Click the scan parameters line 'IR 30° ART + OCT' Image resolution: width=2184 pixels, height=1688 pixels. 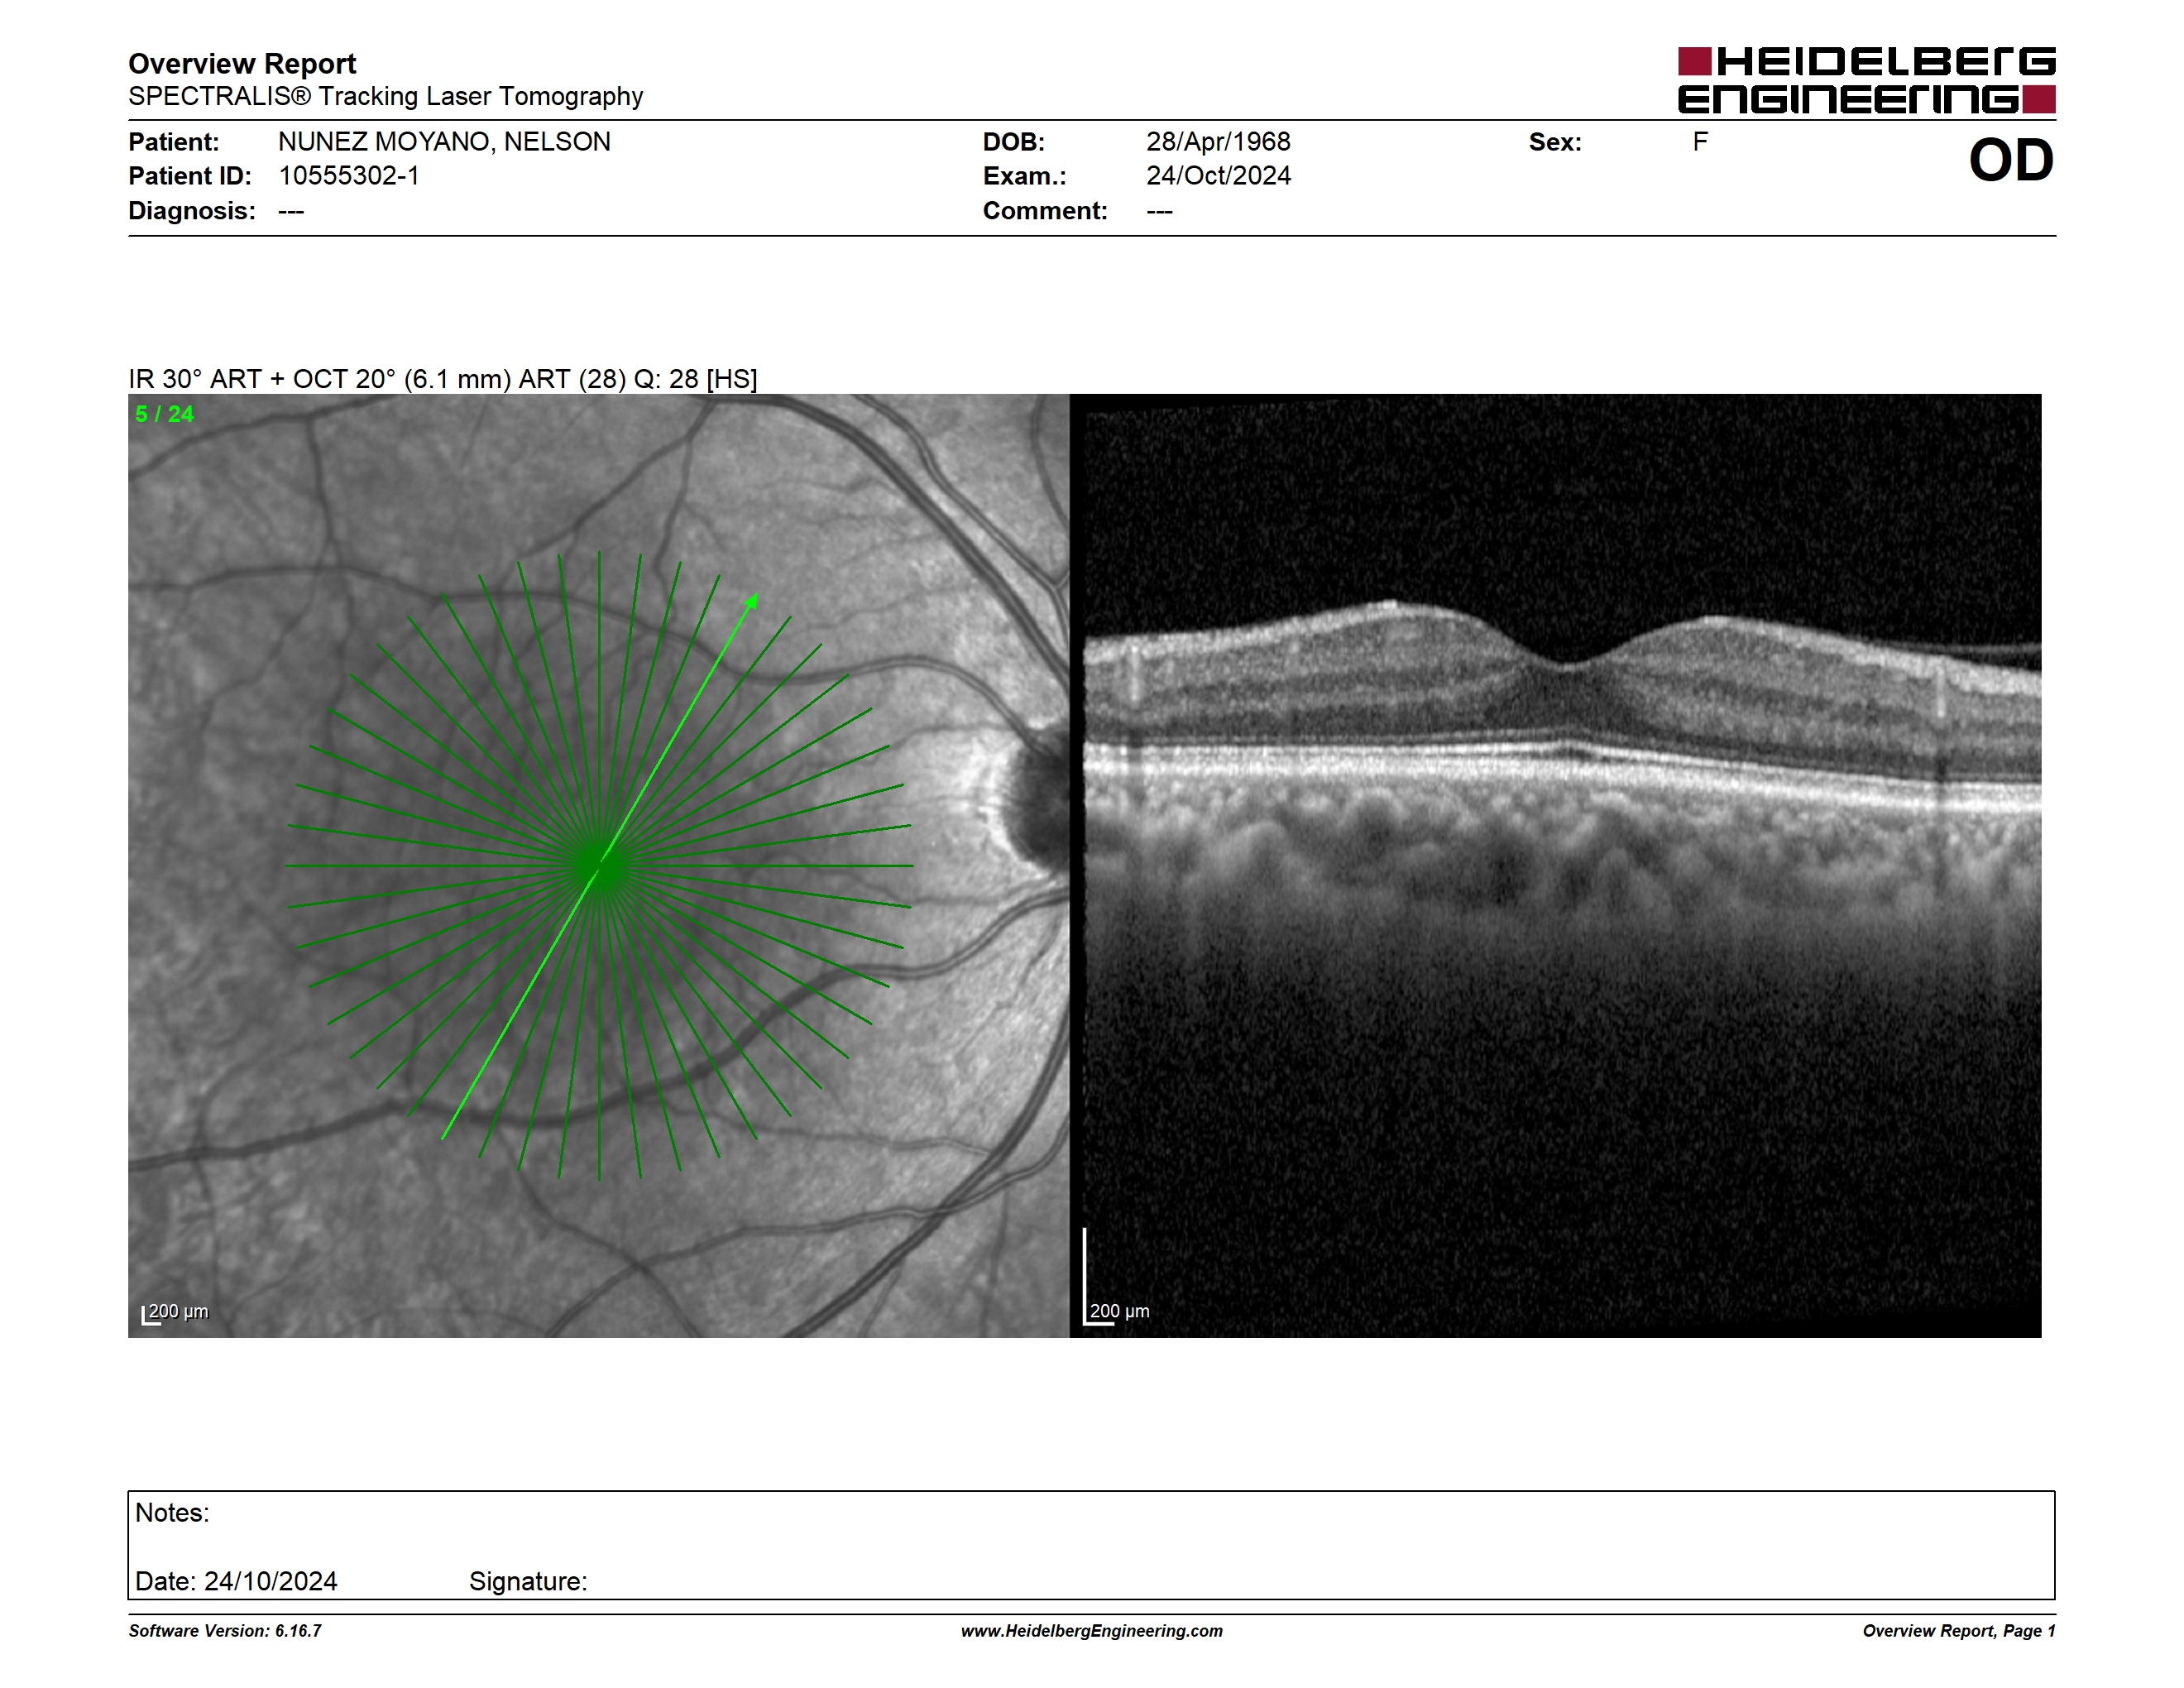(x=443, y=379)
